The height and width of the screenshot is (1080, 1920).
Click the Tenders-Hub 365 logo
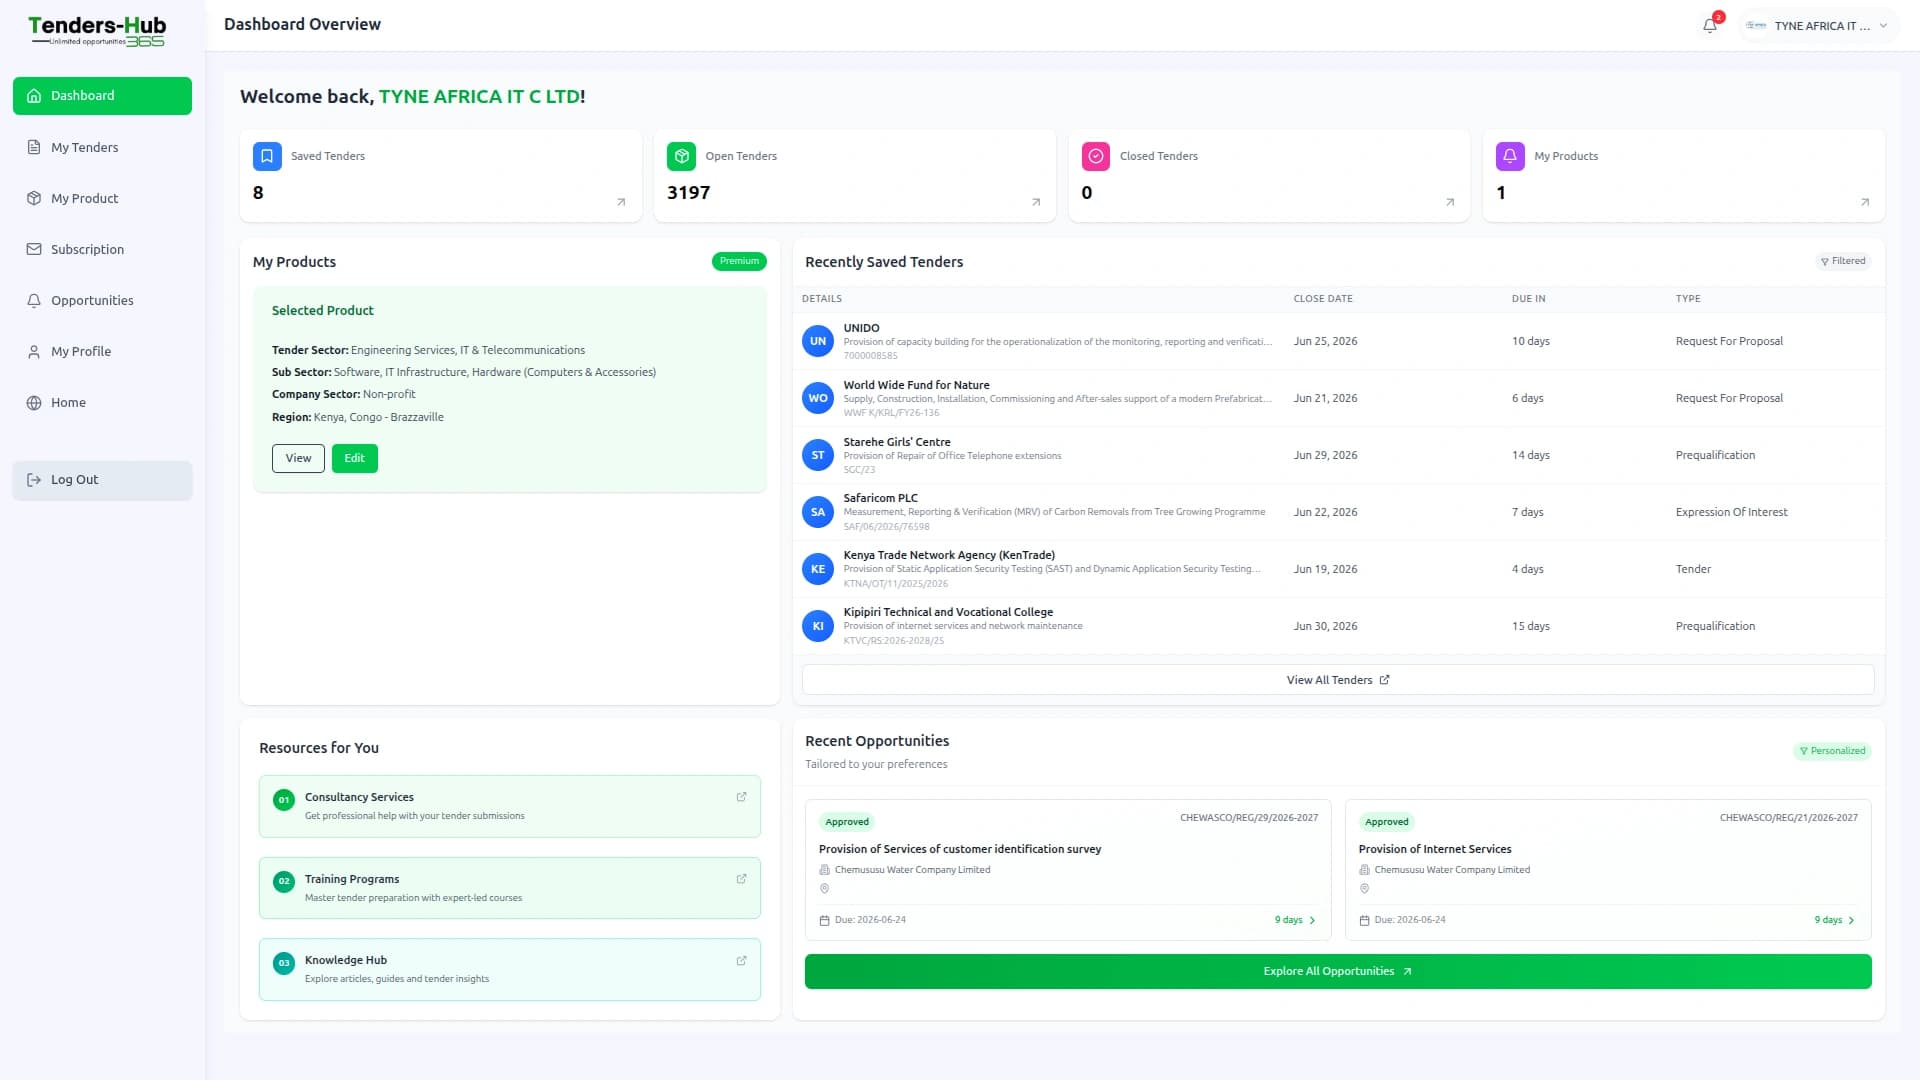(x=98, y=31)
